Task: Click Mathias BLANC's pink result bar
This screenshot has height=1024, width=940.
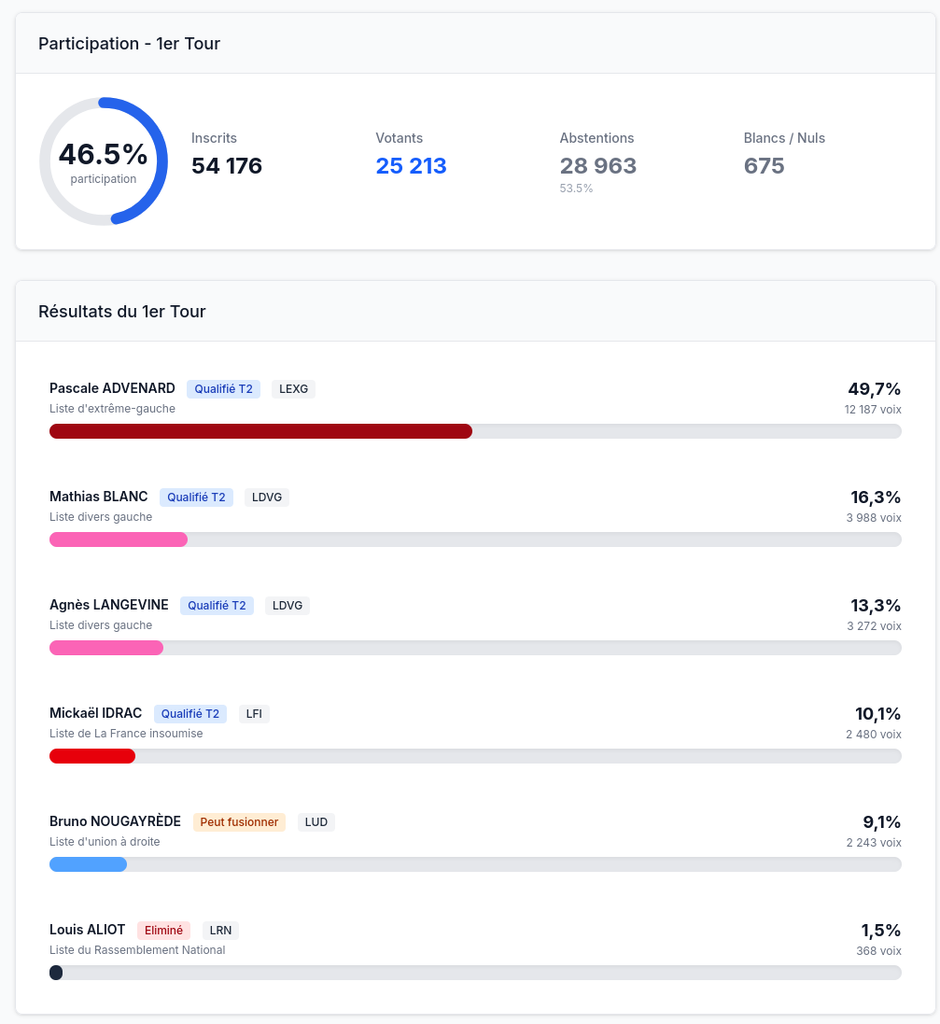Action: (118, 539)
